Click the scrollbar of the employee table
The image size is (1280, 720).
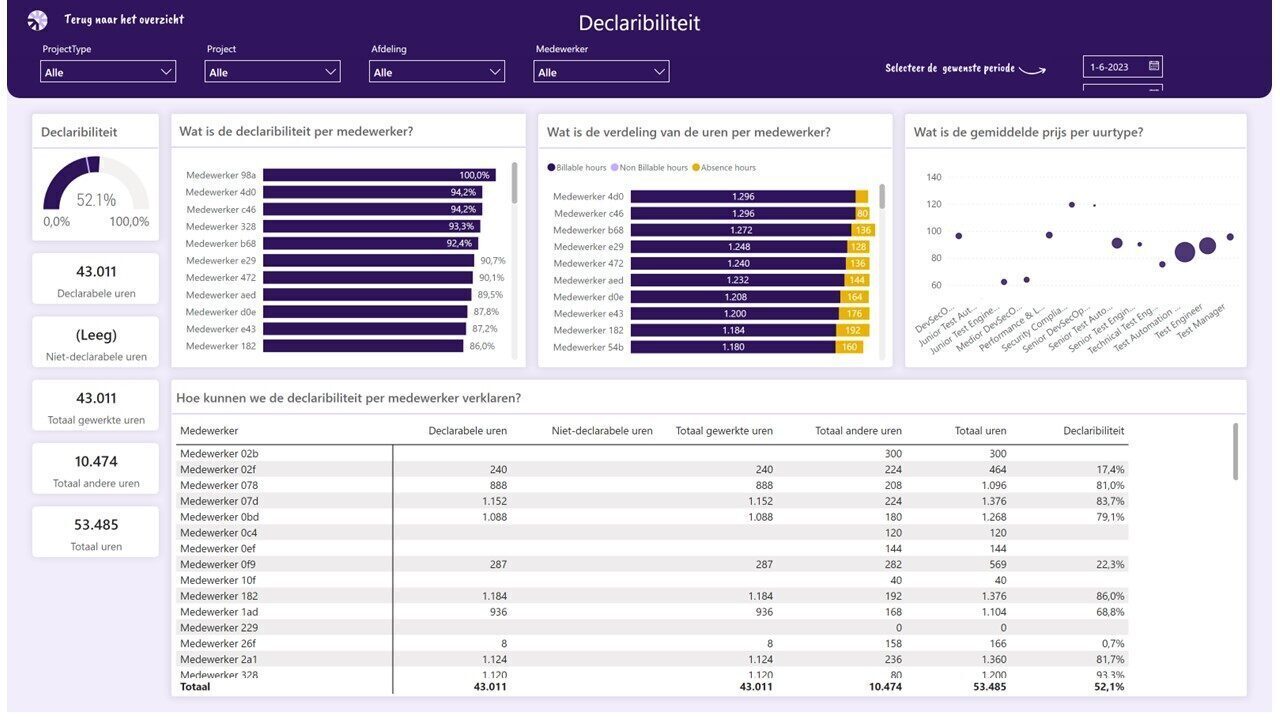(x=1235, y=452)
